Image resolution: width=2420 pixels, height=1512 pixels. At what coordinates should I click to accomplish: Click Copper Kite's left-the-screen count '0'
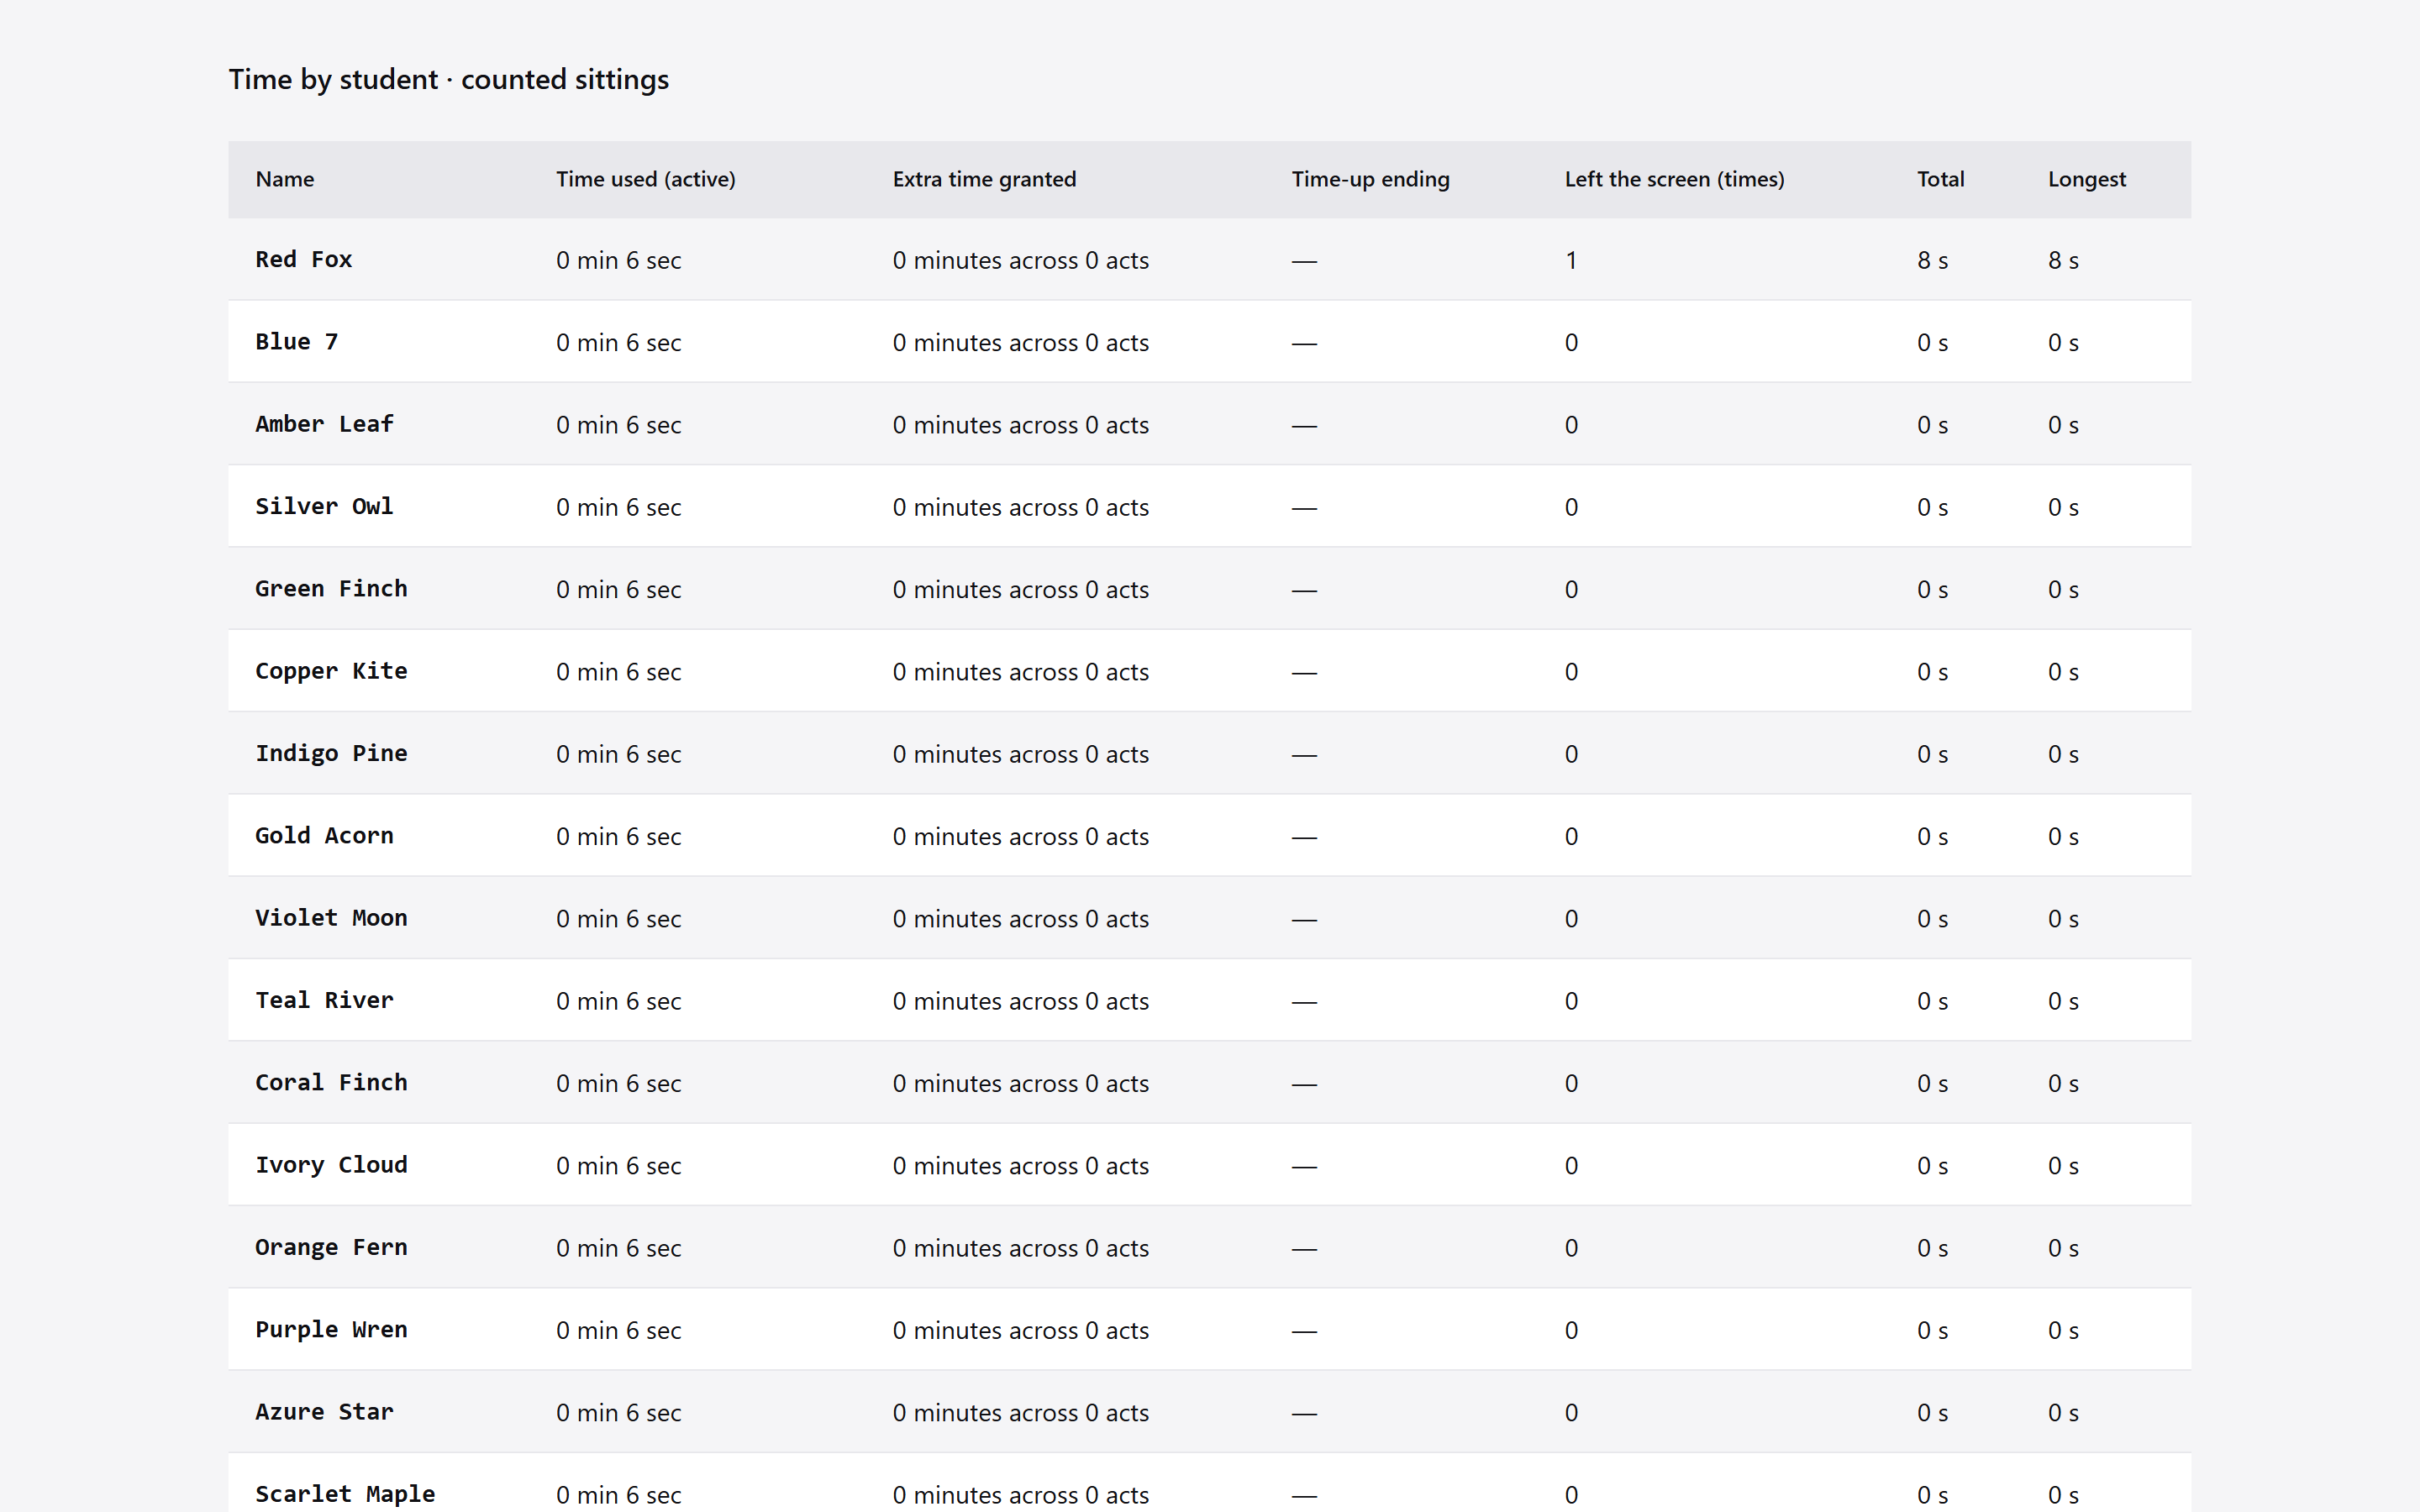pyautogui.click(x=1571, y=671)
